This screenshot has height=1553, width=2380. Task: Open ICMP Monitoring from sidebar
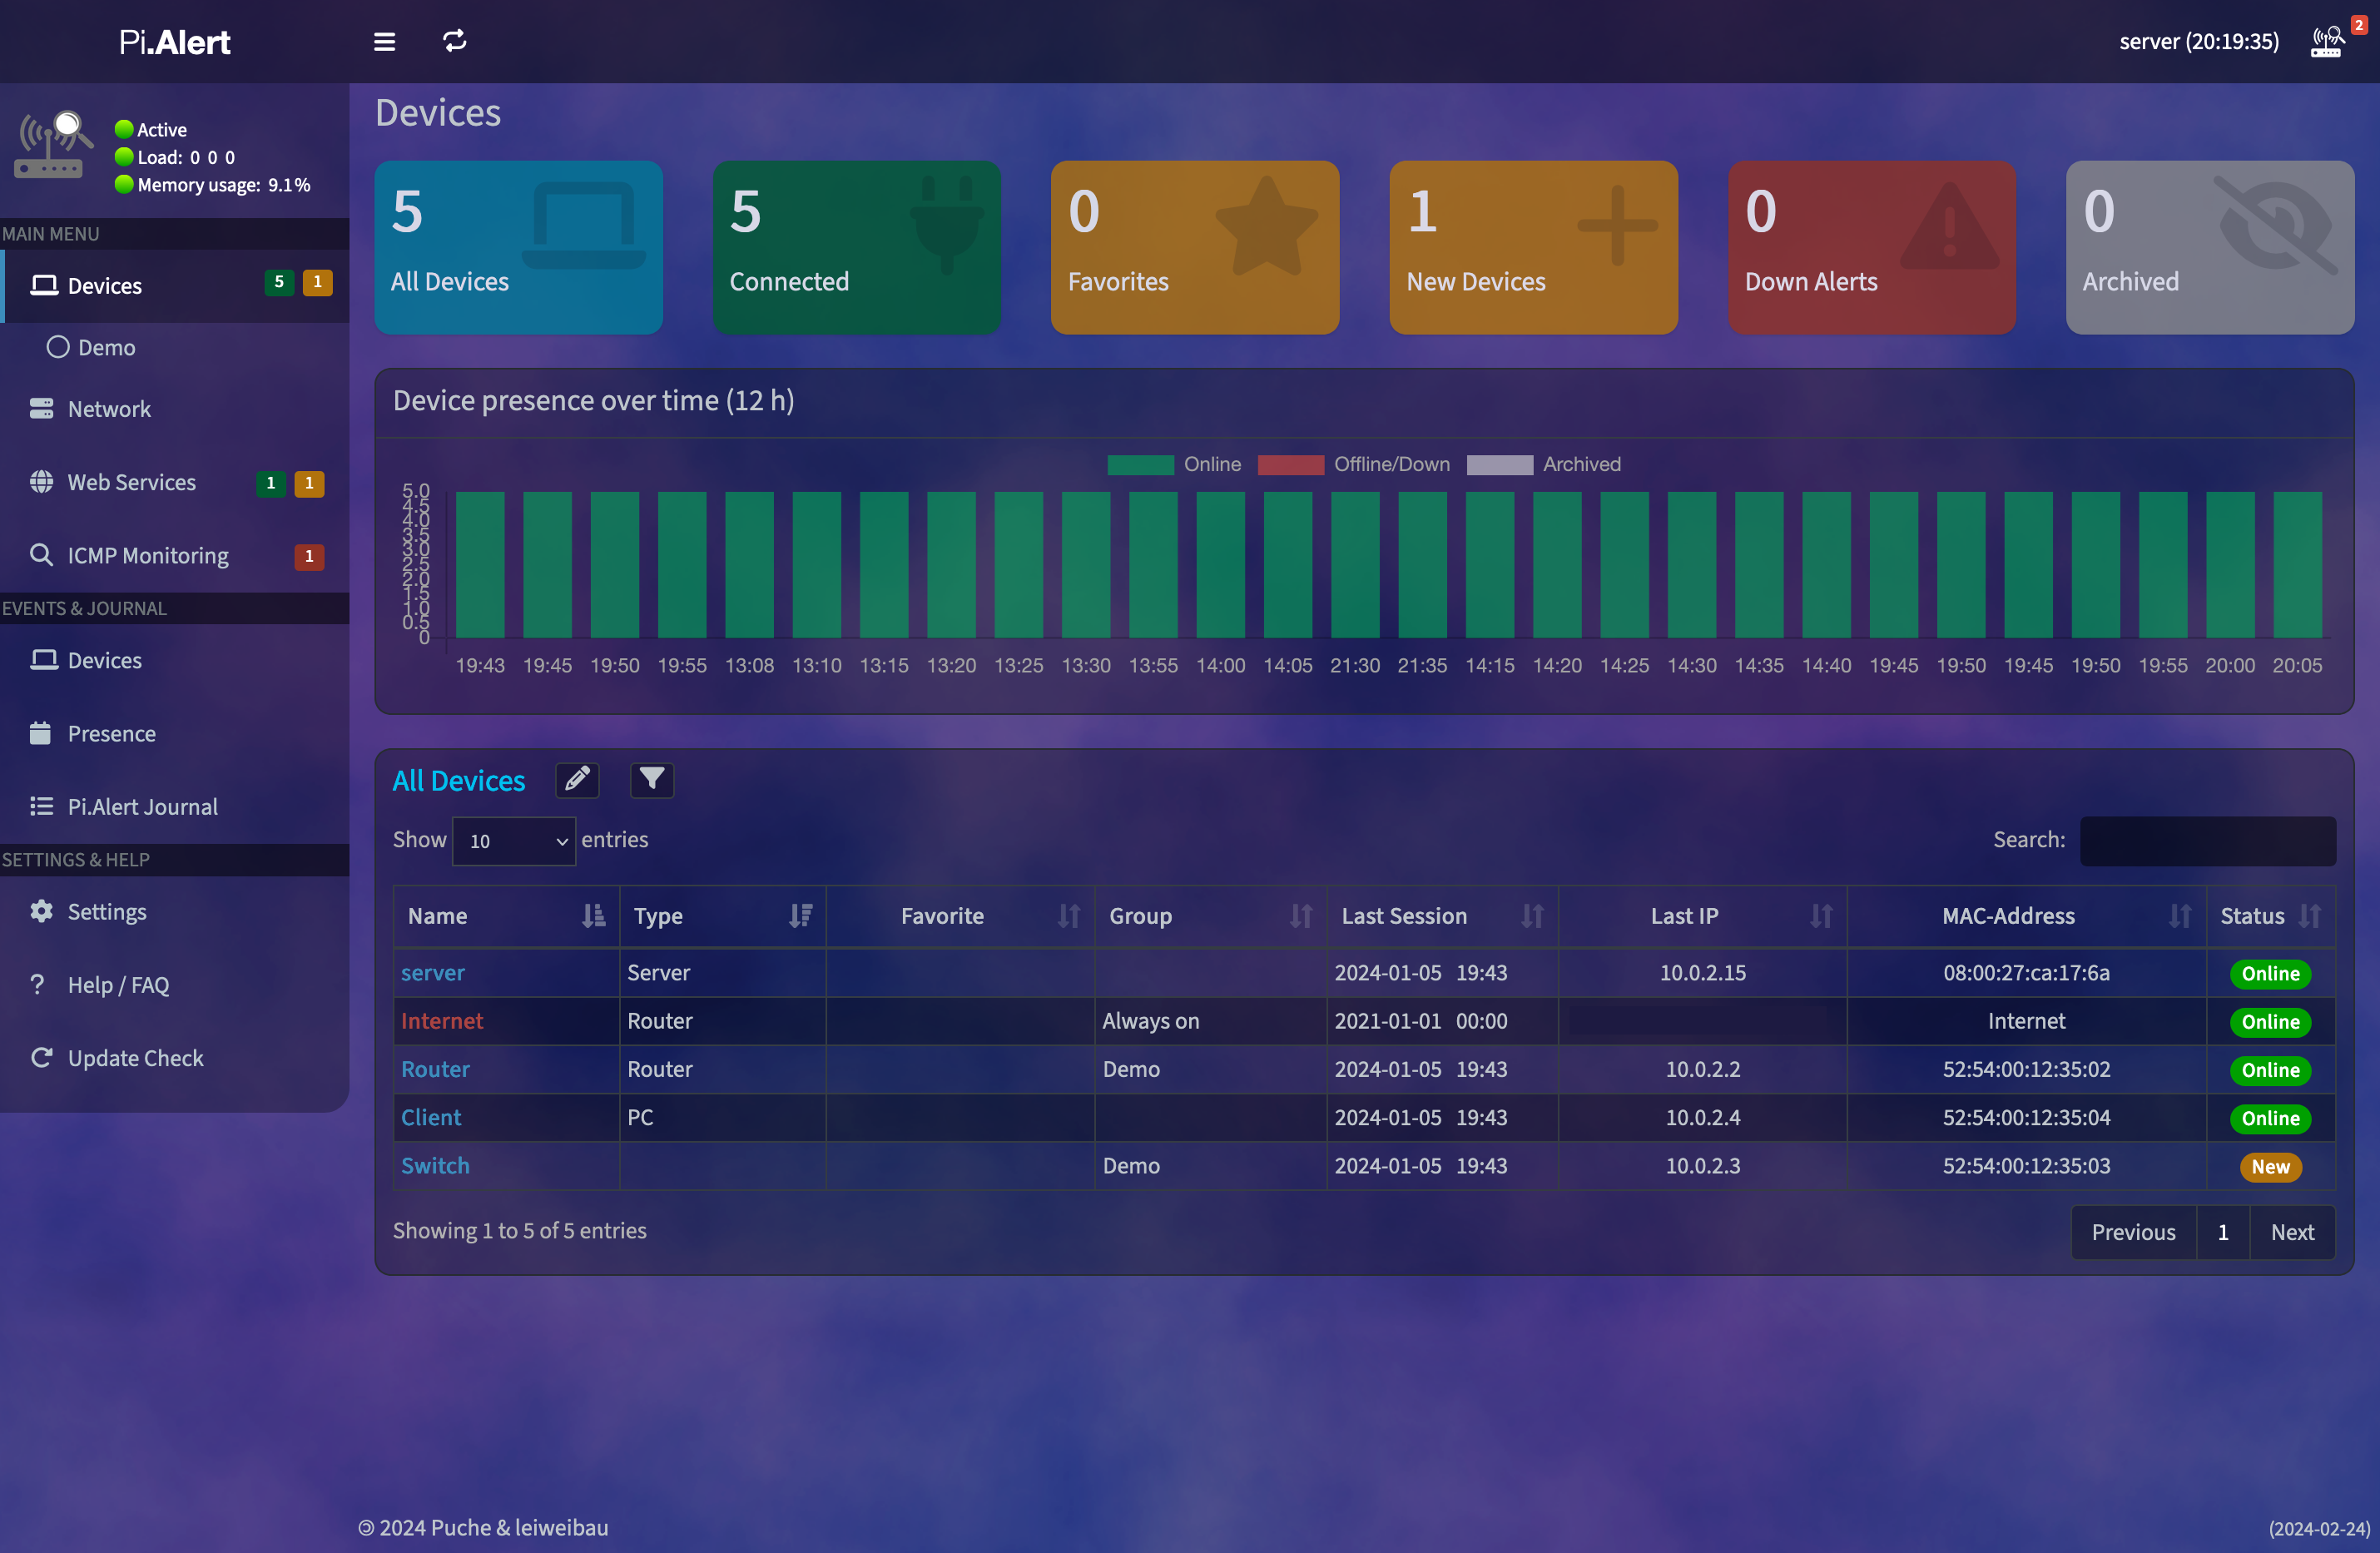tap(148, 555)
